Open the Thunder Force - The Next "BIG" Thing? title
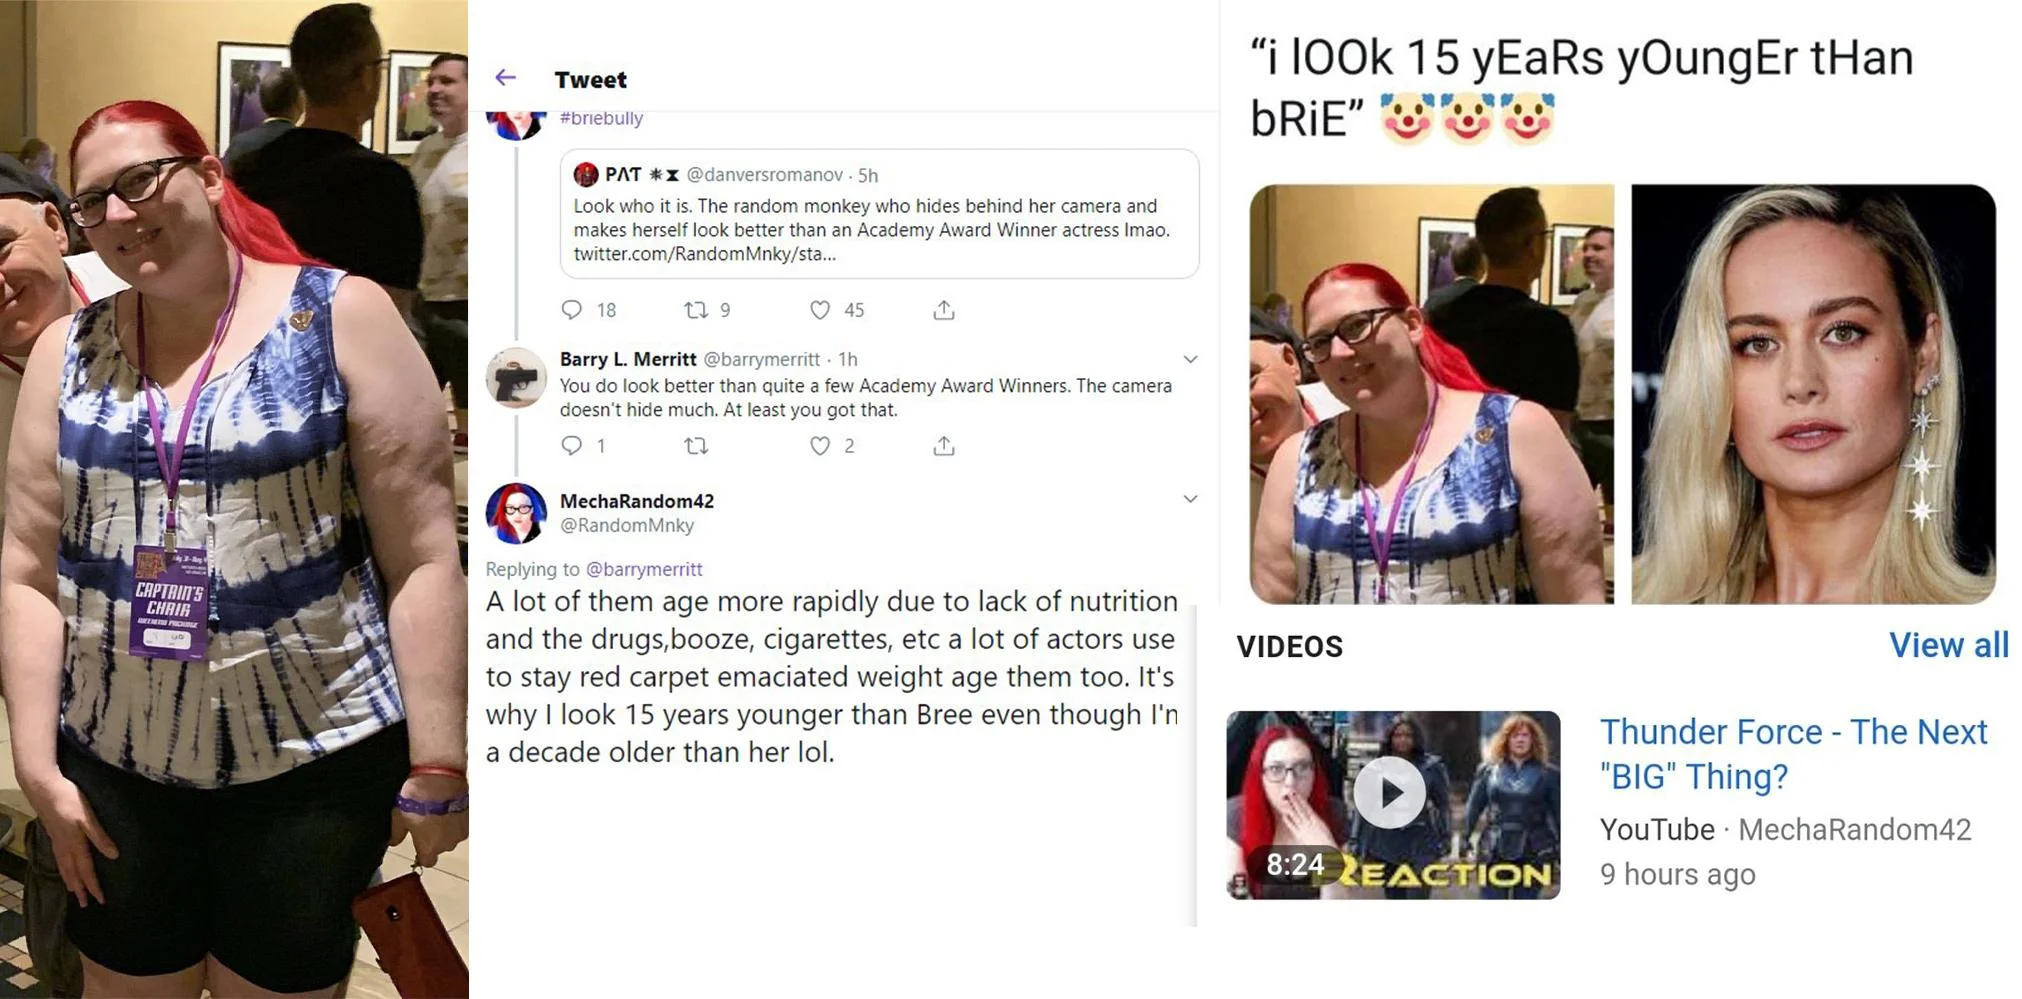This screenshot has height=999, width=2022. pos(1793,754)
